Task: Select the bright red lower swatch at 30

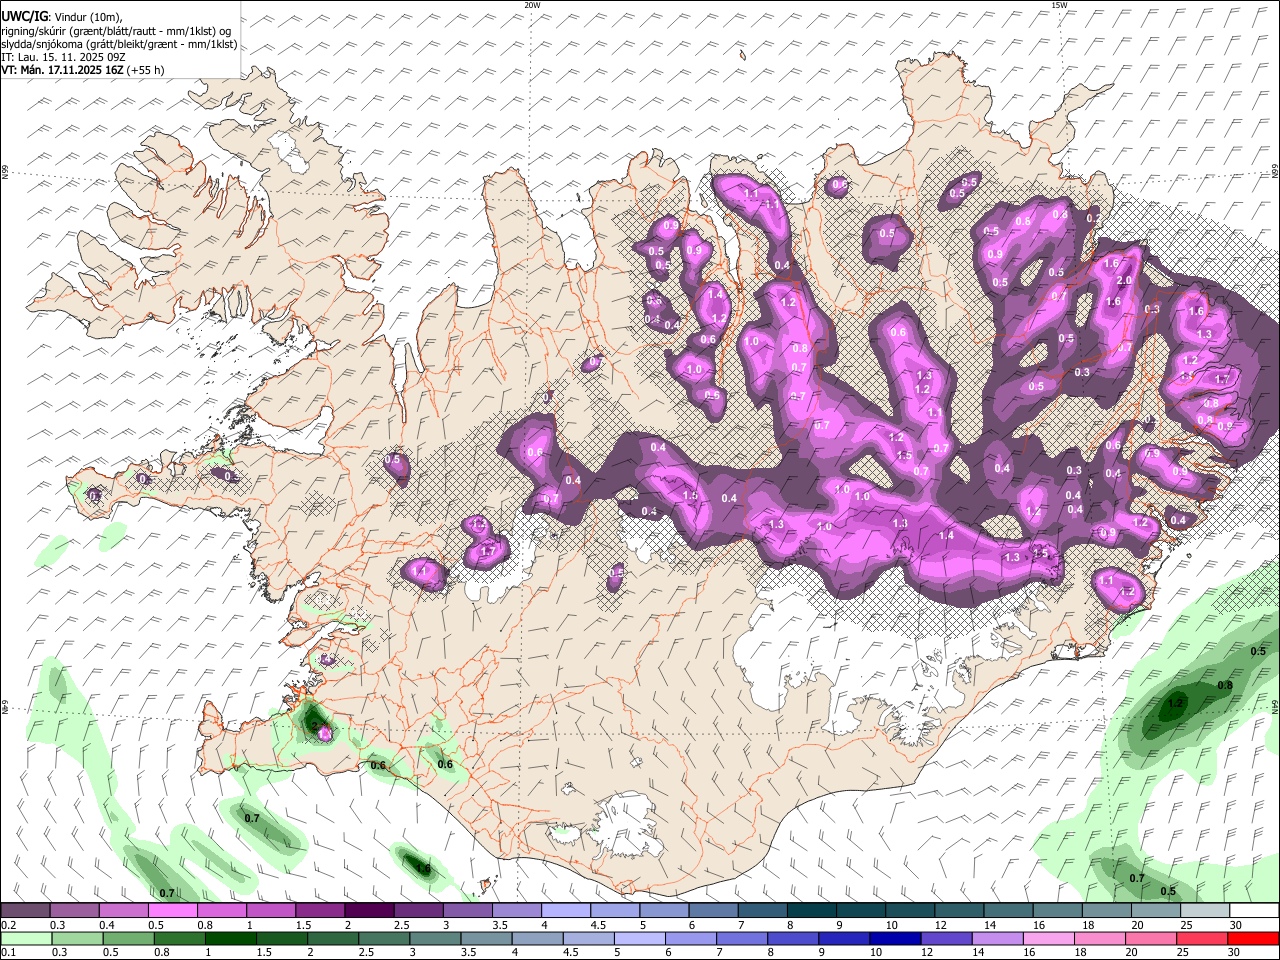Action: tap(1252, 938)
